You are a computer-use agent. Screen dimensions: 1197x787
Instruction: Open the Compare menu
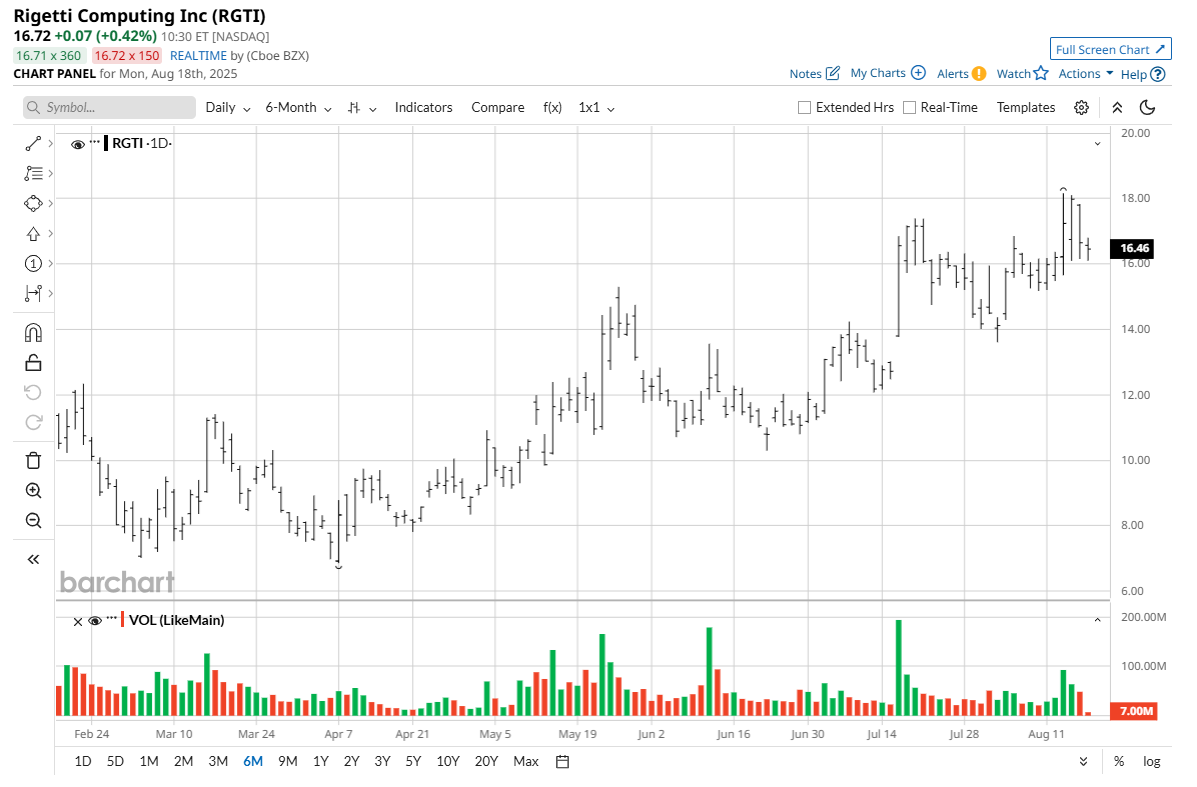pos(498,108)
